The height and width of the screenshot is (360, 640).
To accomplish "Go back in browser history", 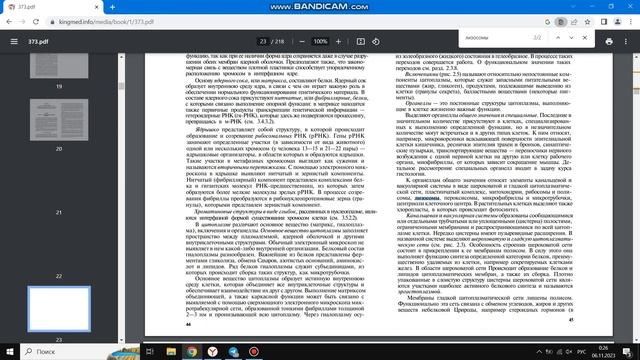I will click(9, 22).
